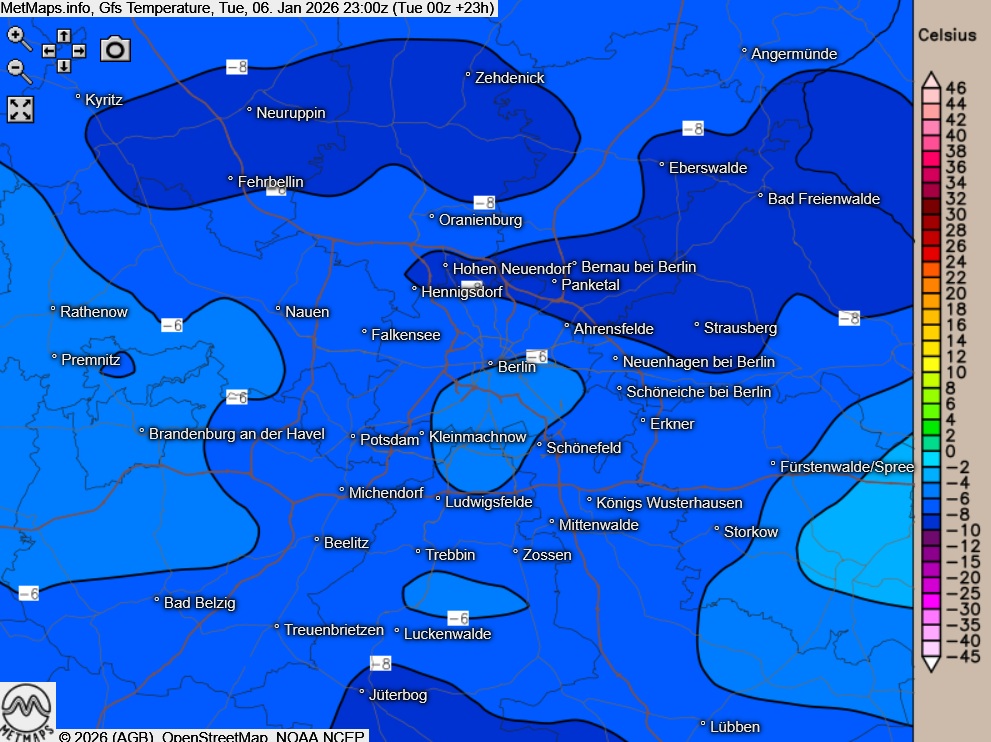Take a snapshot with the camera icon
The image size is (991, 742).
tap(115, 49)
